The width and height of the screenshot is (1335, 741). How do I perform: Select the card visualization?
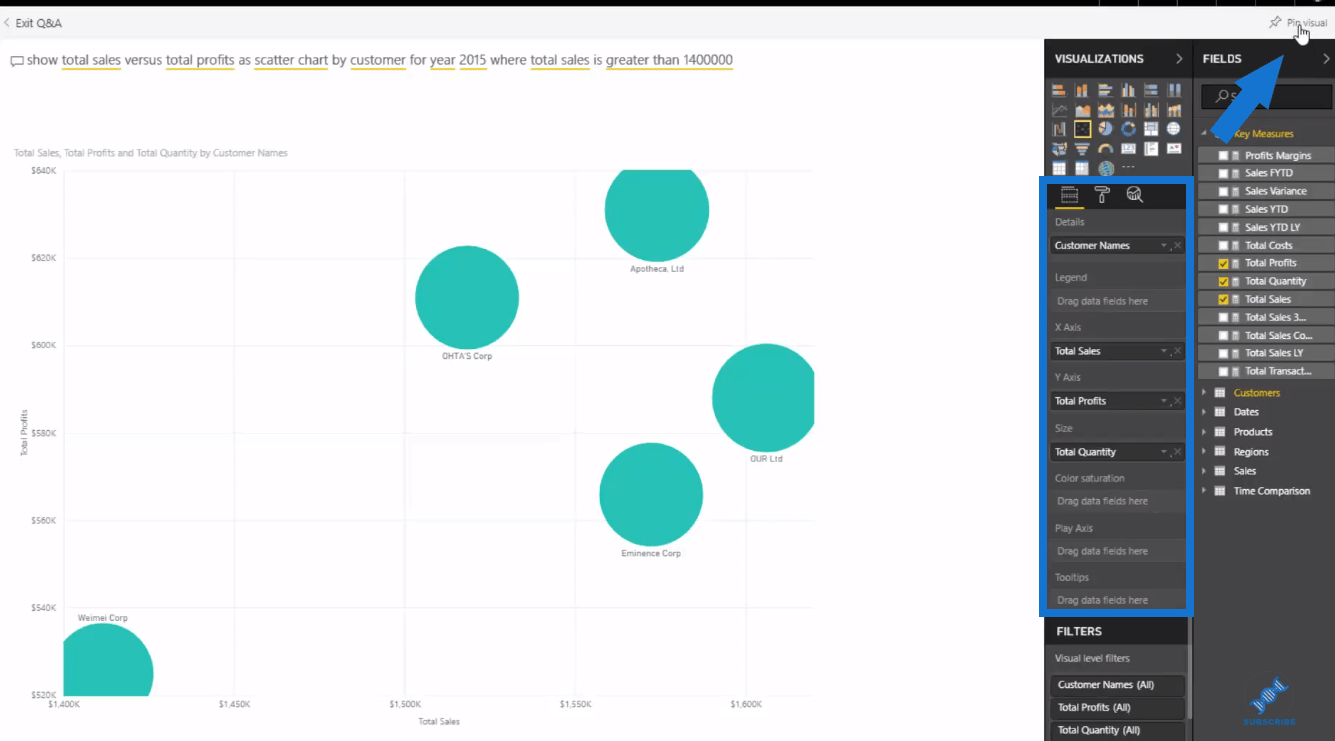click(1128, 149)
